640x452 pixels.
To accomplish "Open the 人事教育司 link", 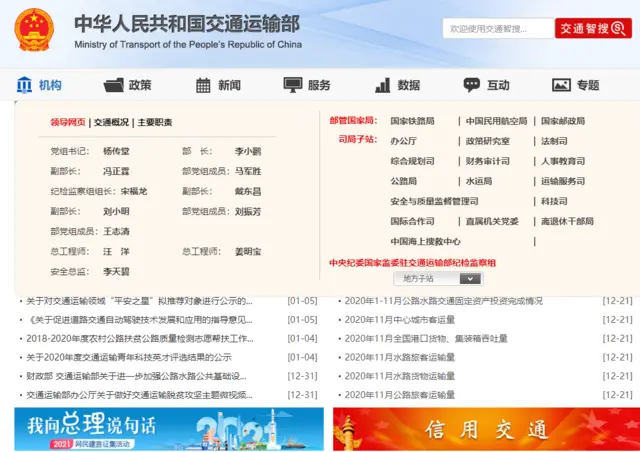I will [563, 161].
